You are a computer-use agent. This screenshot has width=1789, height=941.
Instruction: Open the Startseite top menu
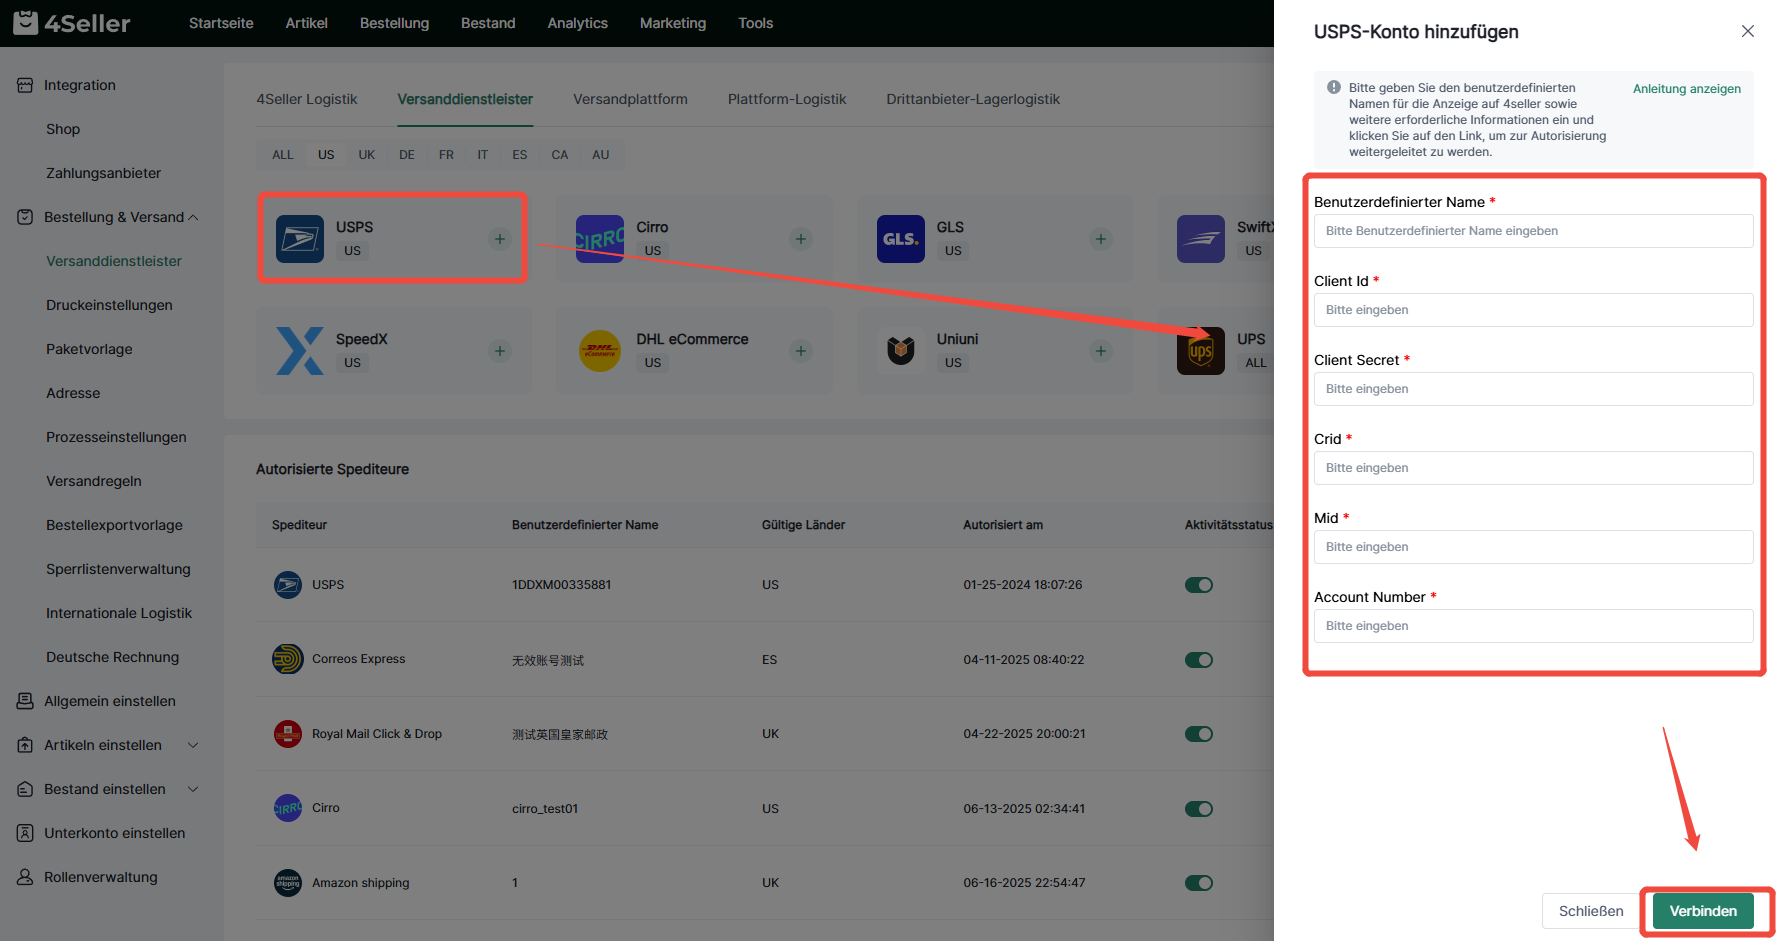click(x=221, y=23)
